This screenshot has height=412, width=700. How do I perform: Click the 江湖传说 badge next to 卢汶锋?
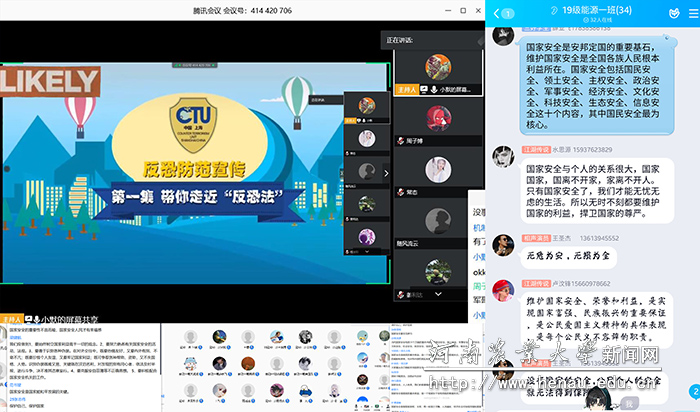(x=536, y=283)
